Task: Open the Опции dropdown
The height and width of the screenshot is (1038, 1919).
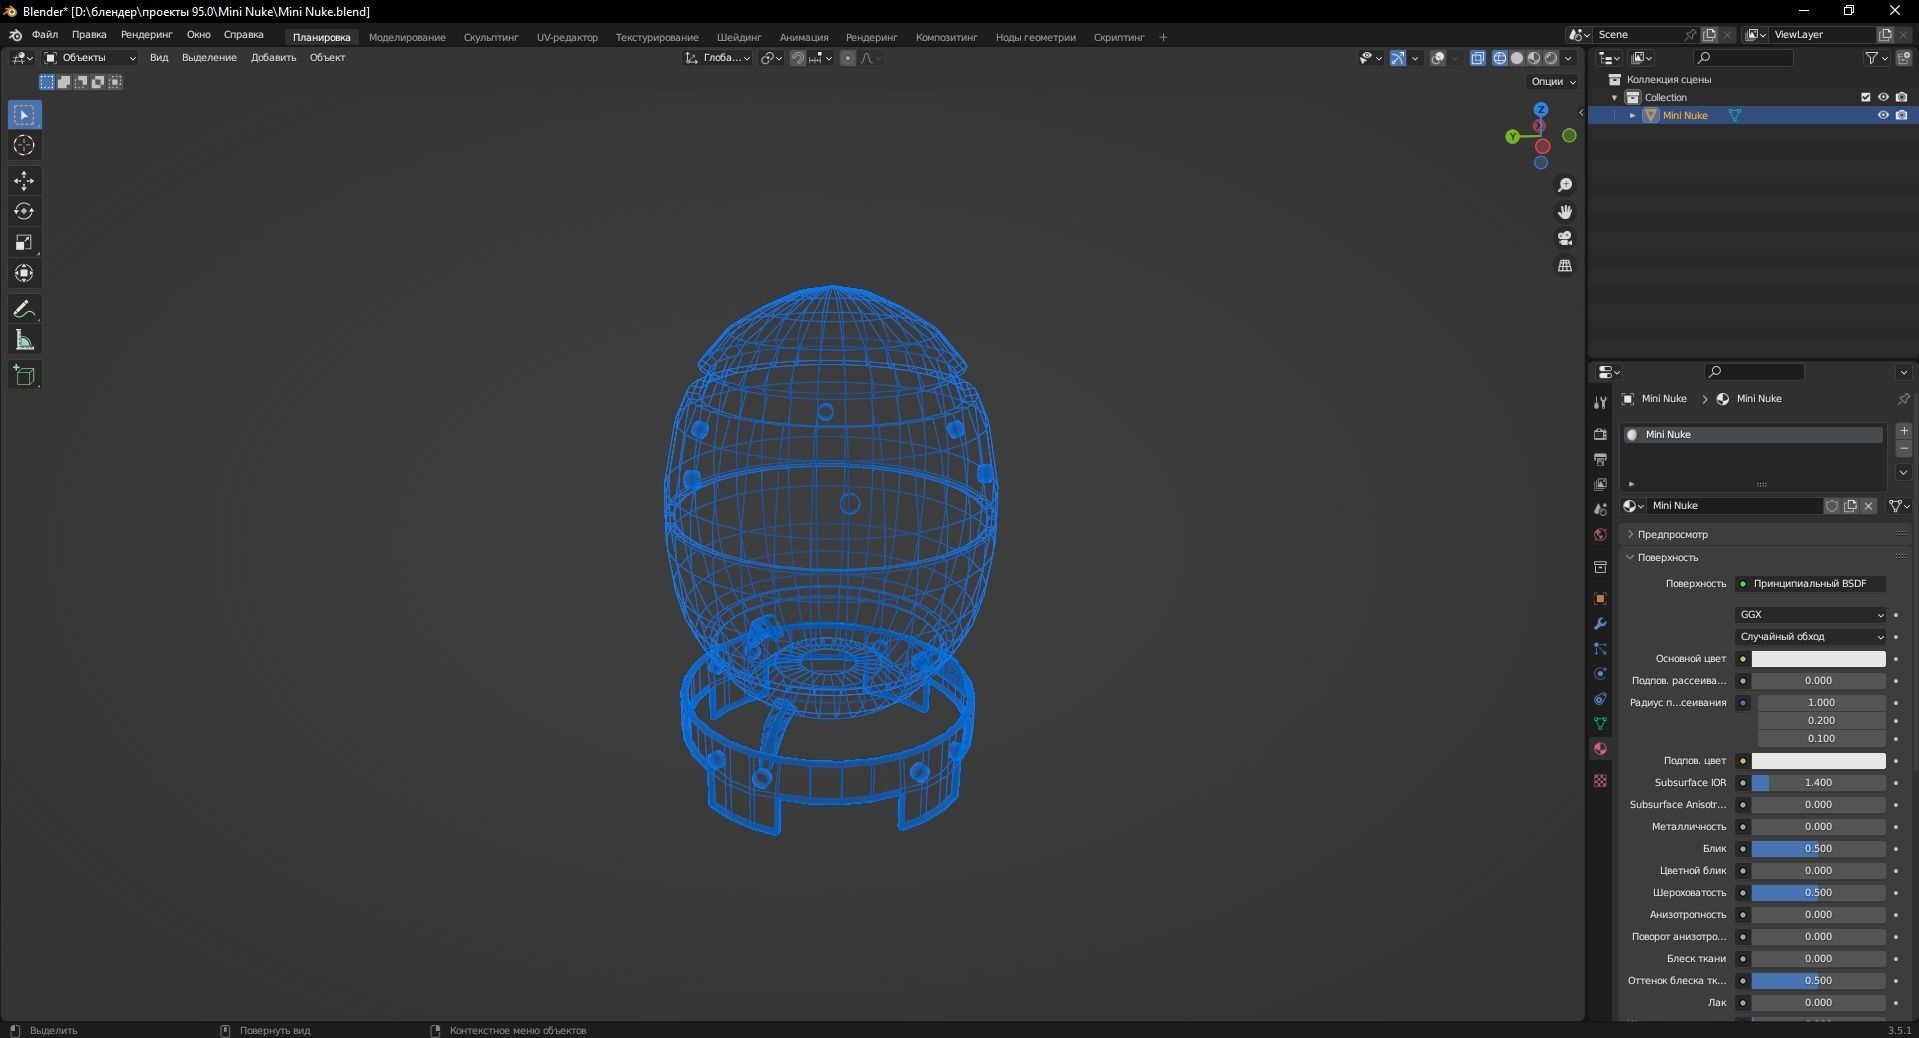Action: tap(1553, 81)
